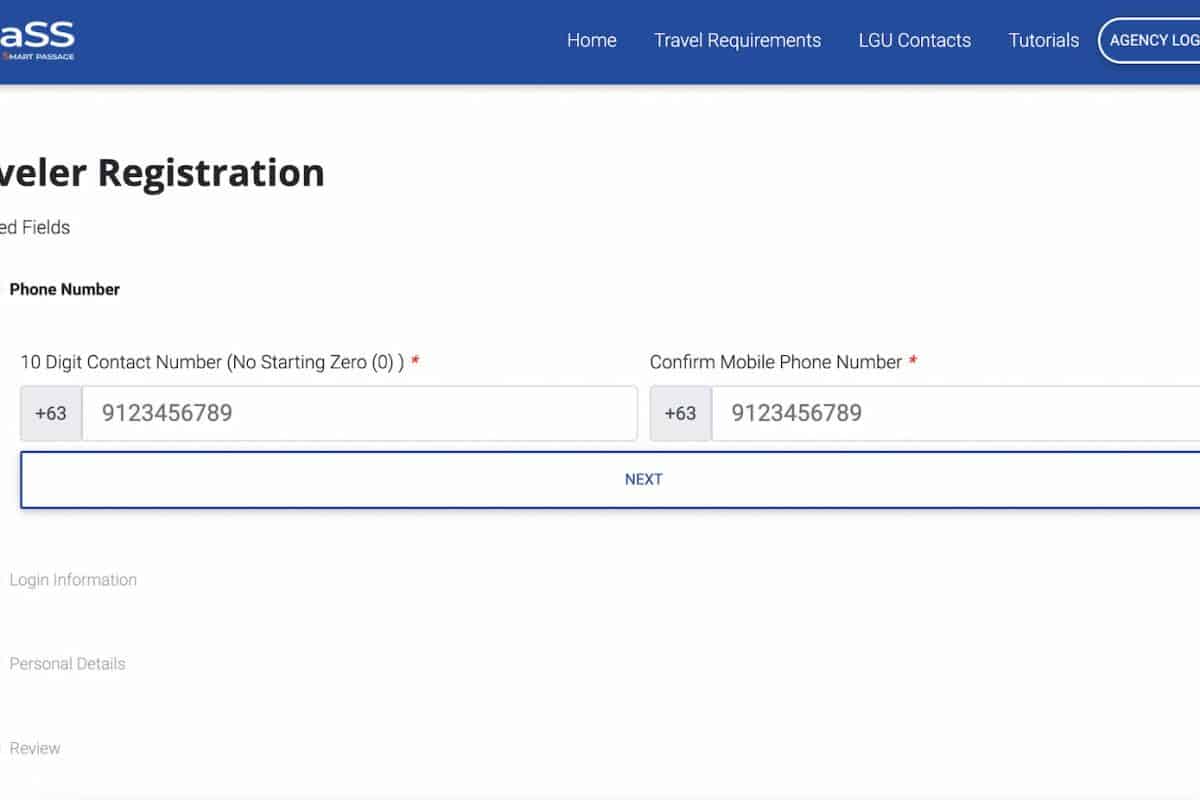Click the Required Fields note under the heading

[x=35, y=227]
